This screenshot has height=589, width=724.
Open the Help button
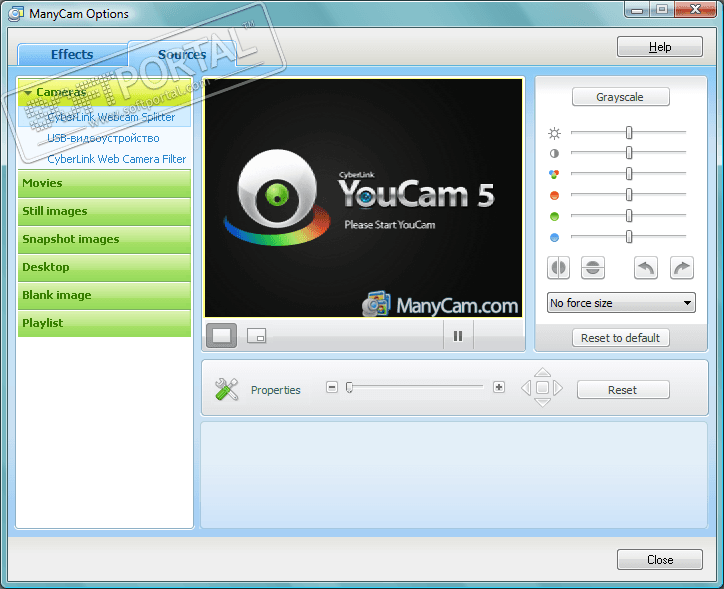[x=660, y=47]
